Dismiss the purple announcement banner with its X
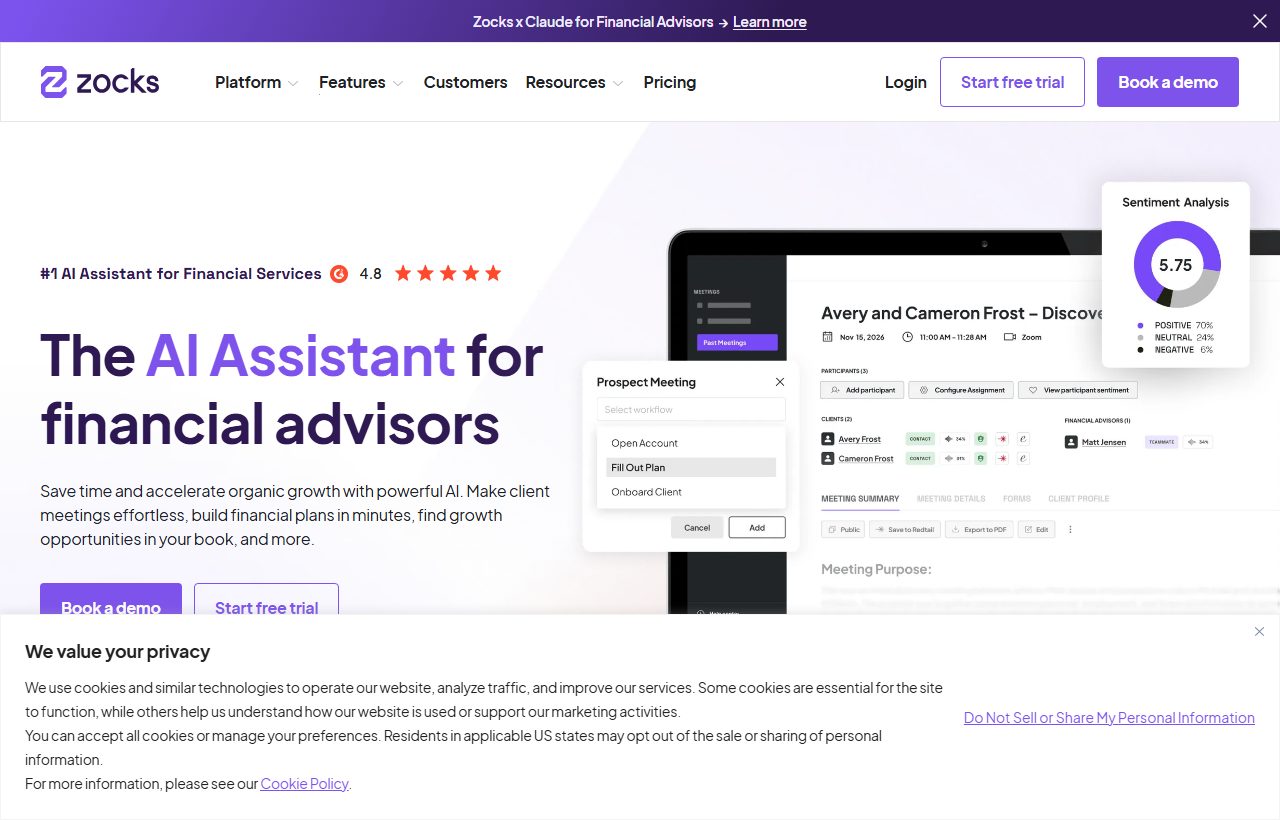The height and width of the screenshot is (820, 1280). (1260, 21)
